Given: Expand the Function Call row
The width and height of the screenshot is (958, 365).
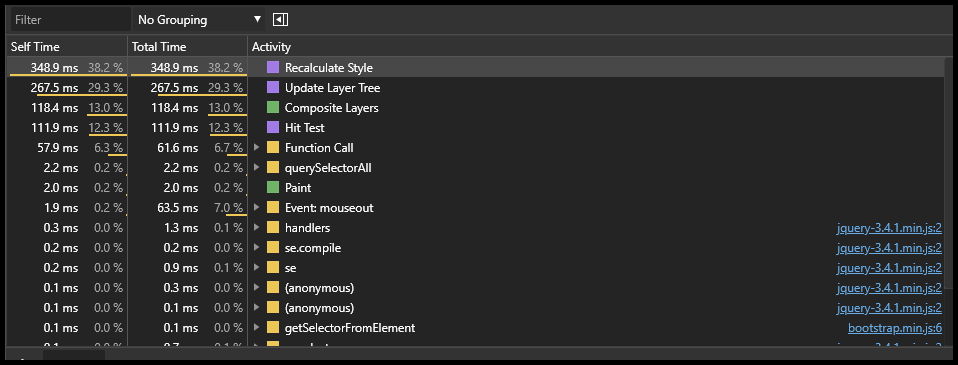Looking at the screenshot, I should tap(257, 147).
